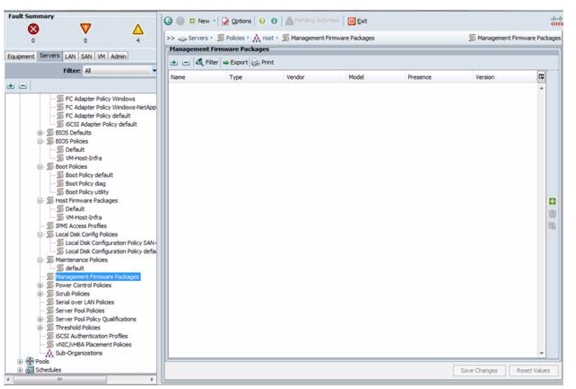Viewport: 576px width, 389px height.
Task: Click the Exit toolbar button
Action: 357,21
